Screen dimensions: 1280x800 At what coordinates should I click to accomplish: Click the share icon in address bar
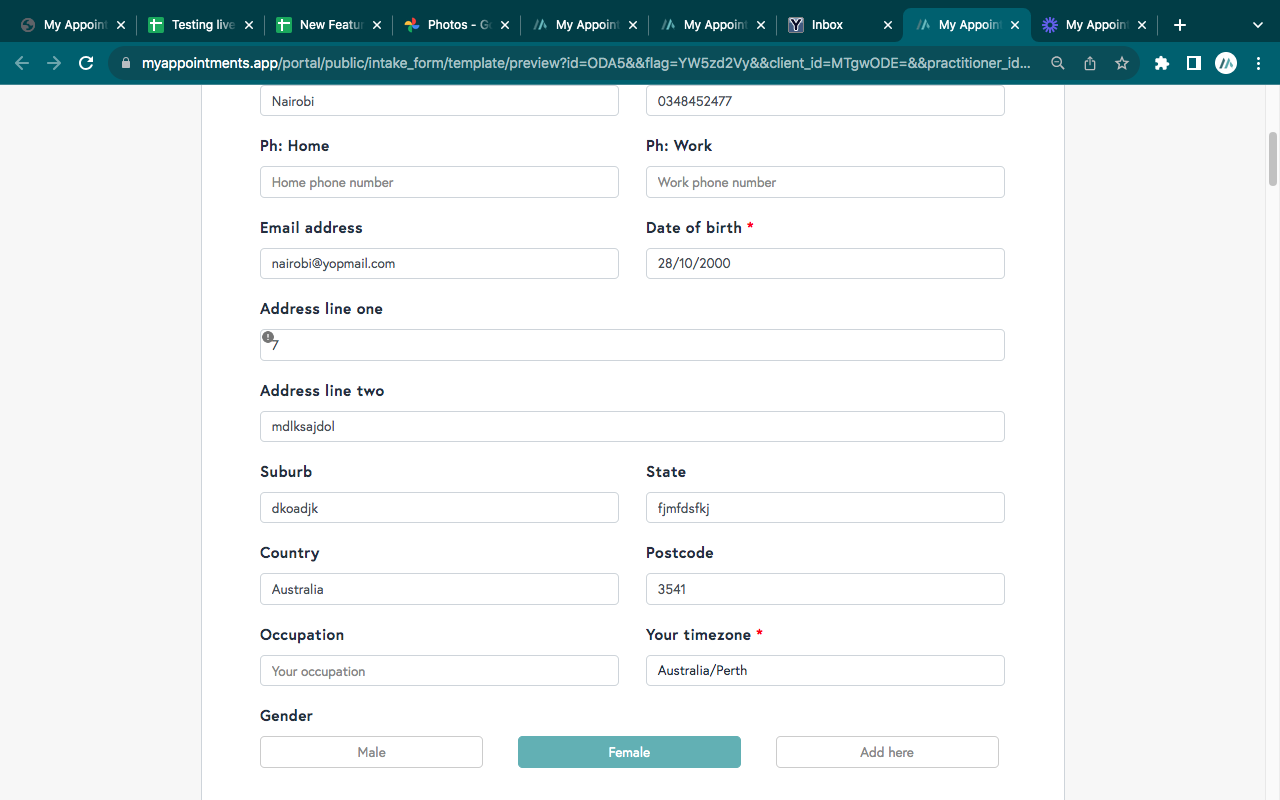click(x=1090, y=63)
